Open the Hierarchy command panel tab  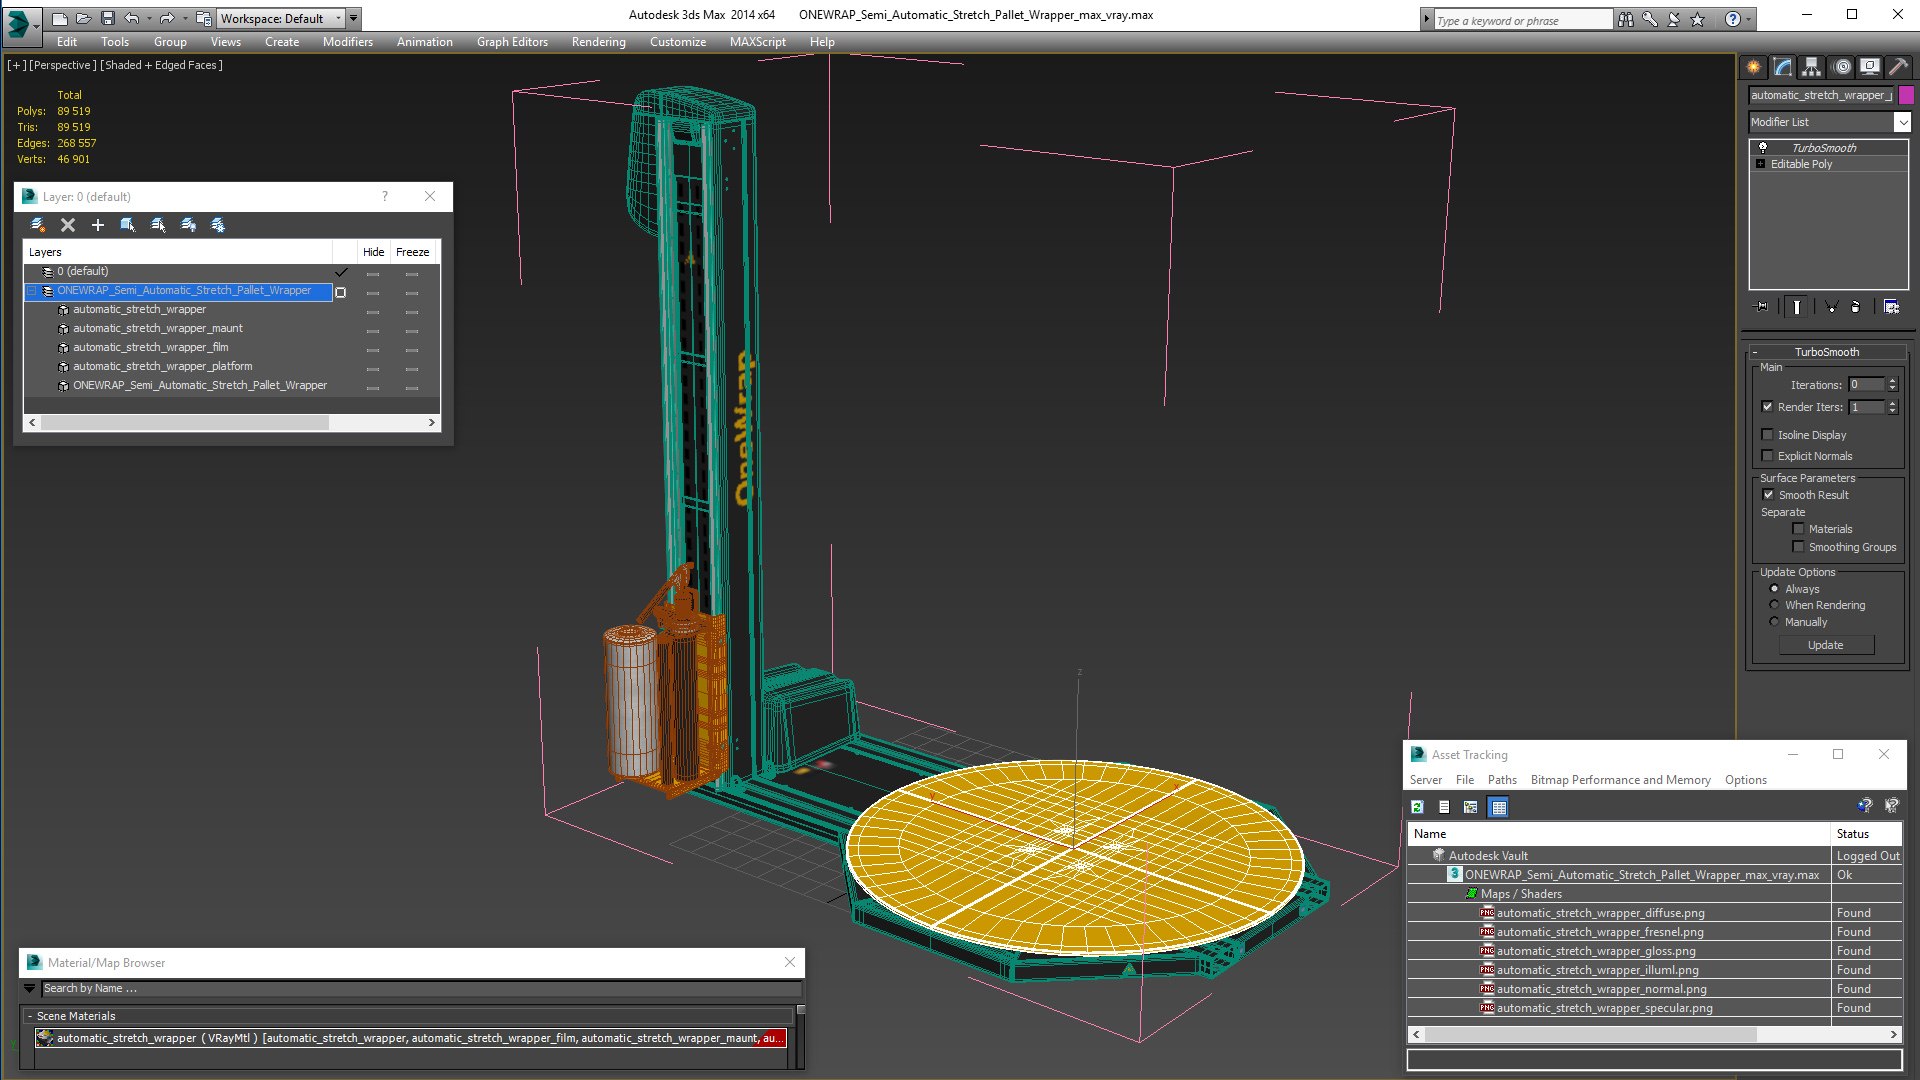(x=1811, y=67)
